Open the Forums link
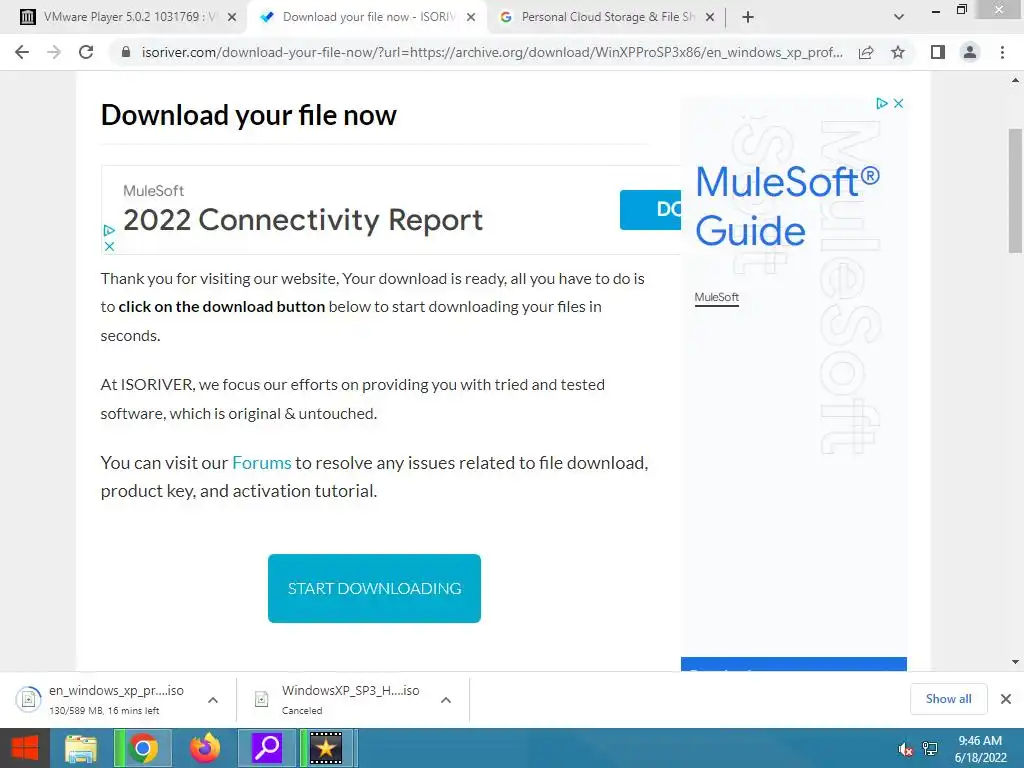 point(261,463)
